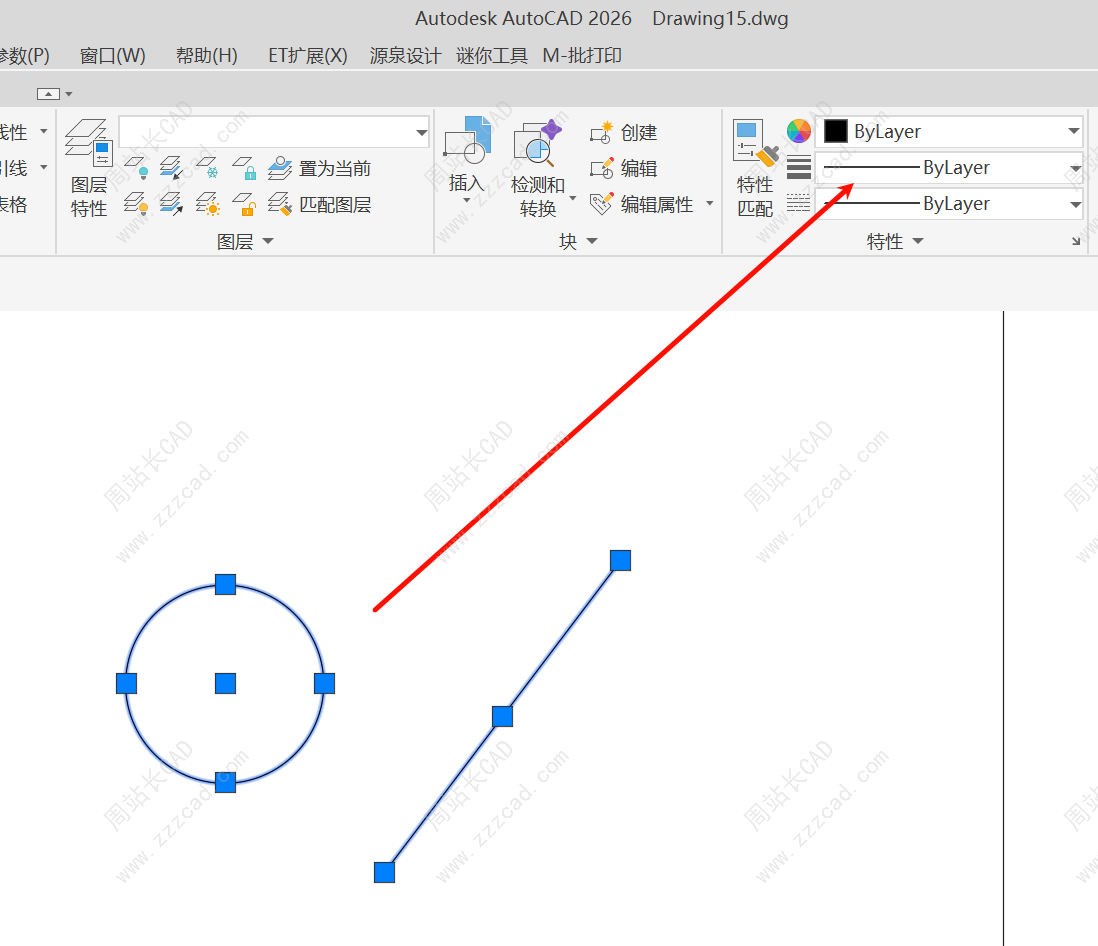Click the 匹配图层 button
This screenshot has height=946, width=1098.
pyautogui.click(x=320, y=205)
